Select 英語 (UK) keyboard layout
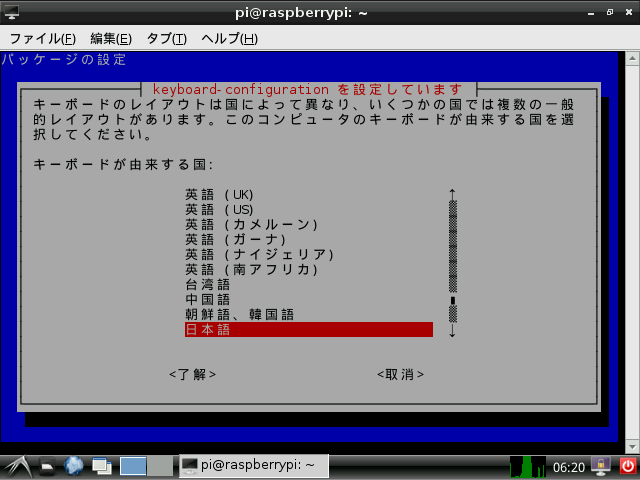640x480 pixels. pos(219,195)
